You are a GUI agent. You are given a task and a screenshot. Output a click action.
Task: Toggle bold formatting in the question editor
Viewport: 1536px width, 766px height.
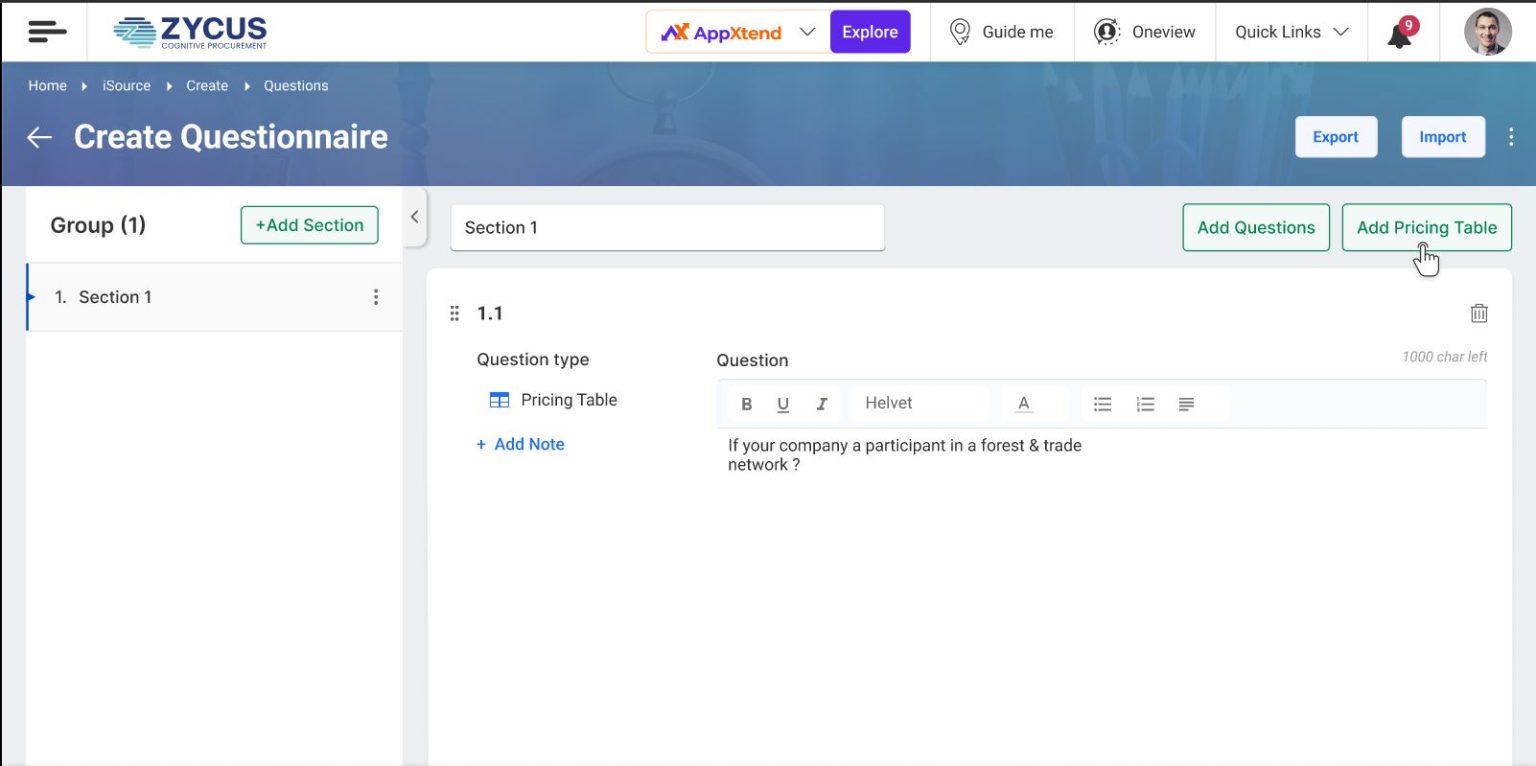pyautogui.click(x=746, y=403)
